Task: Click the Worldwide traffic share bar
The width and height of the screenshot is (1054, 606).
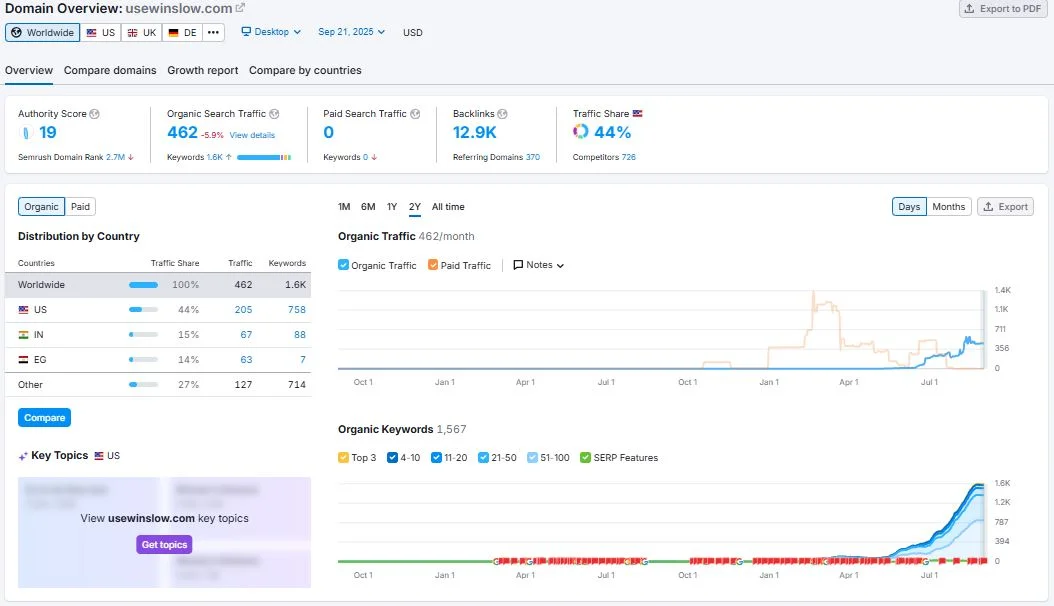Action: [143, 285]
